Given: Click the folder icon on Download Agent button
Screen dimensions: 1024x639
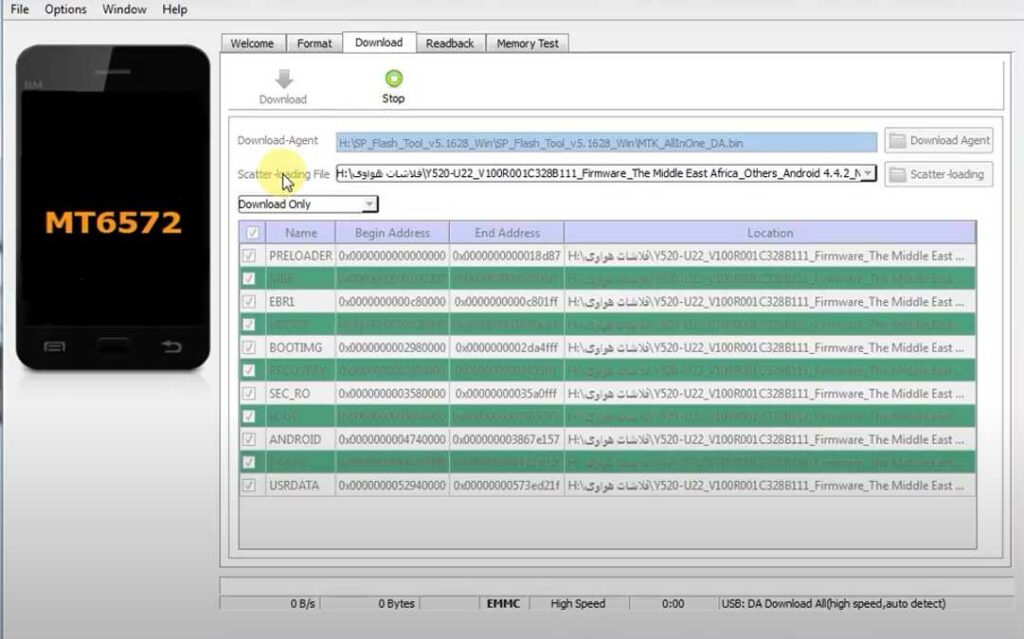Looking at the screenshot, I should [898, 140].
